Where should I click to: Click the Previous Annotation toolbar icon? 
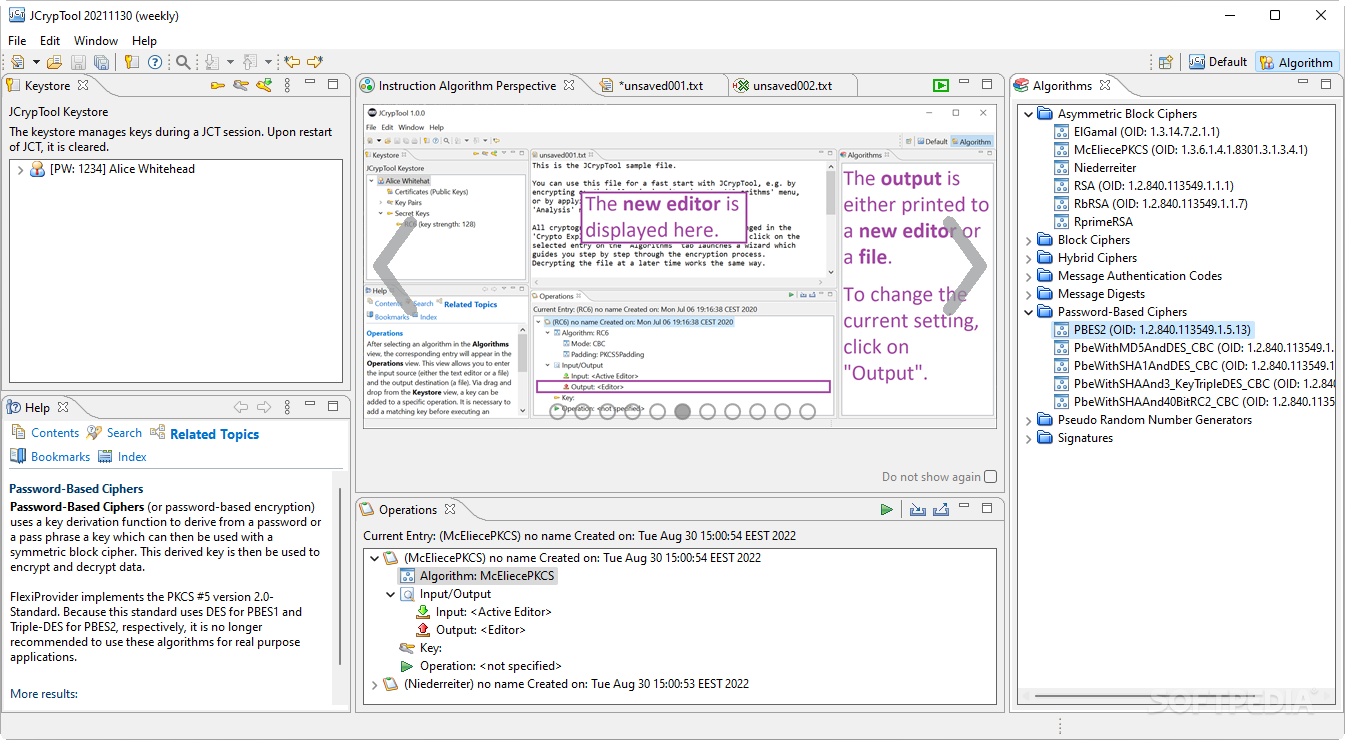click(250, 62)
